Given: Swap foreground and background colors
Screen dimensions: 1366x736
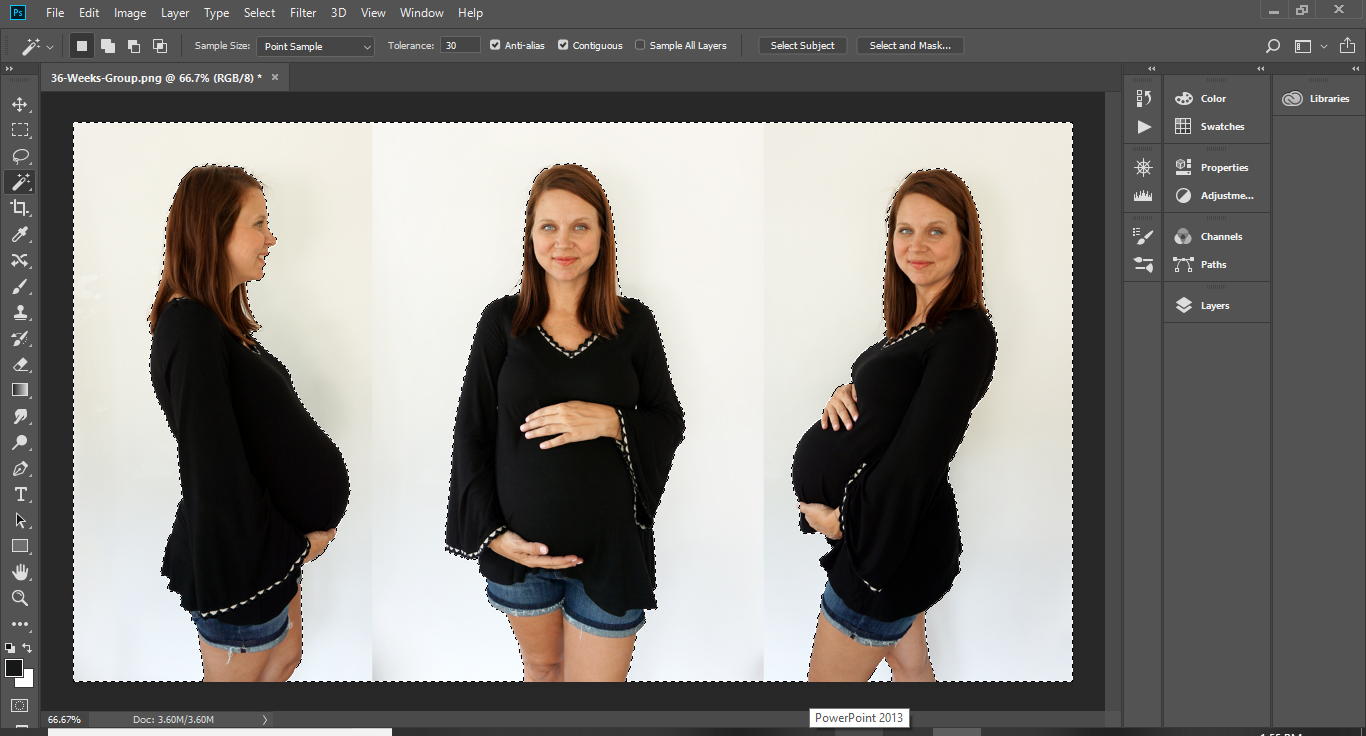Looking at the screenshot, I should coord(27,648).
